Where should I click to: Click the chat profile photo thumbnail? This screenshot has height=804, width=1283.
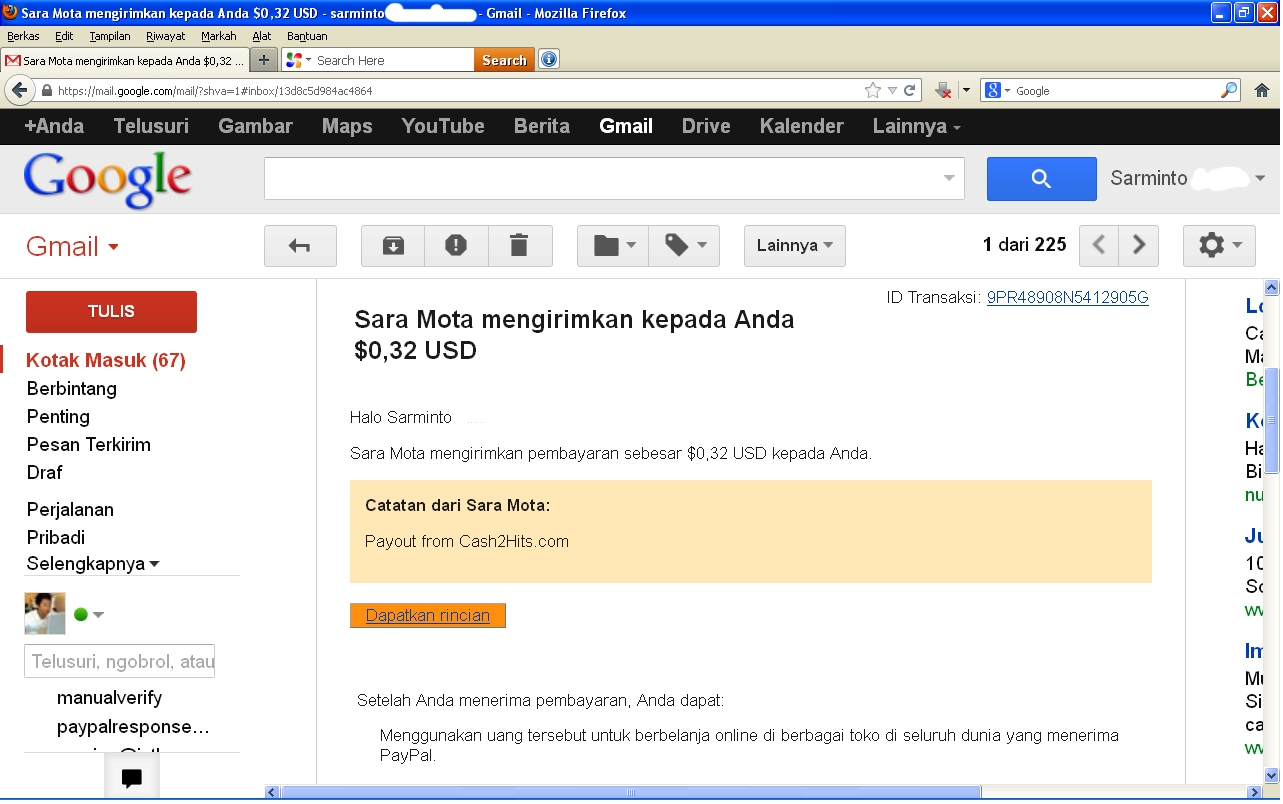[45, 613]
